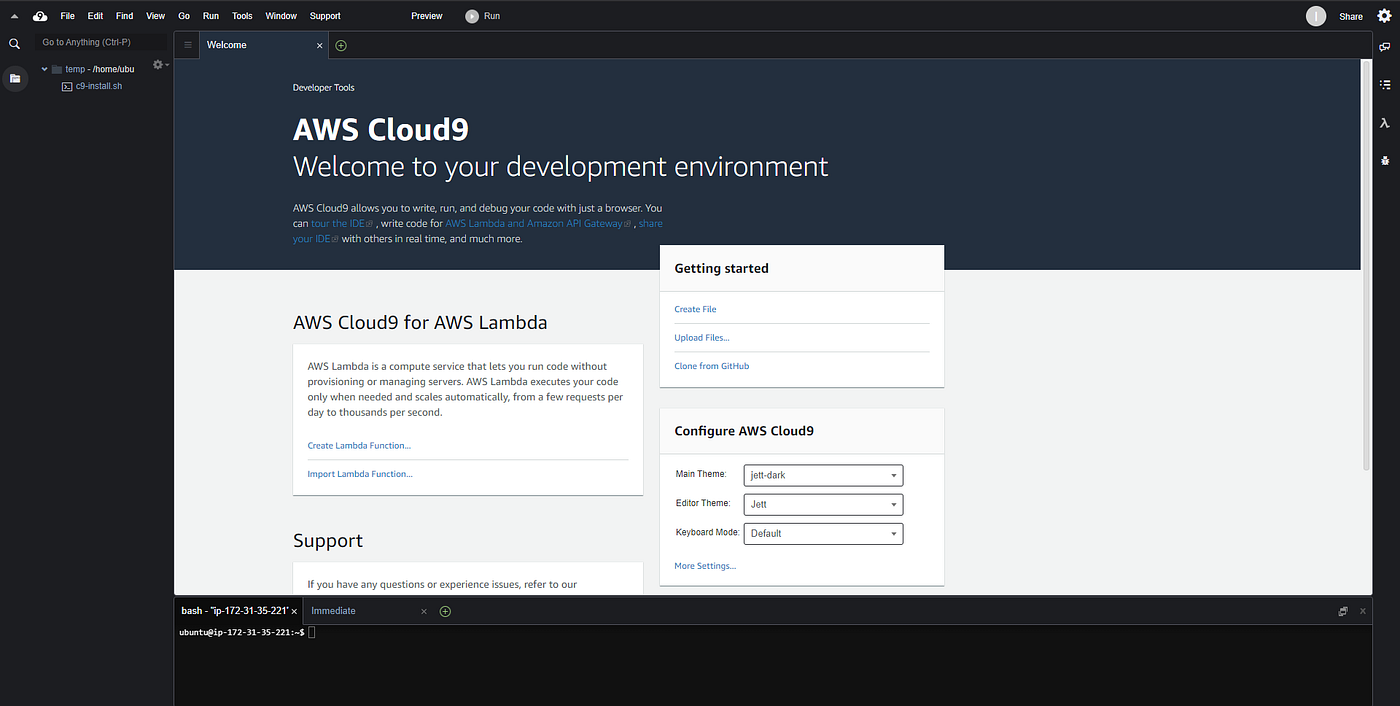Image resolution: width=1400 pixels, height=706 pixels.
Task: Open the More Settings link
Action: click(705, 566)
